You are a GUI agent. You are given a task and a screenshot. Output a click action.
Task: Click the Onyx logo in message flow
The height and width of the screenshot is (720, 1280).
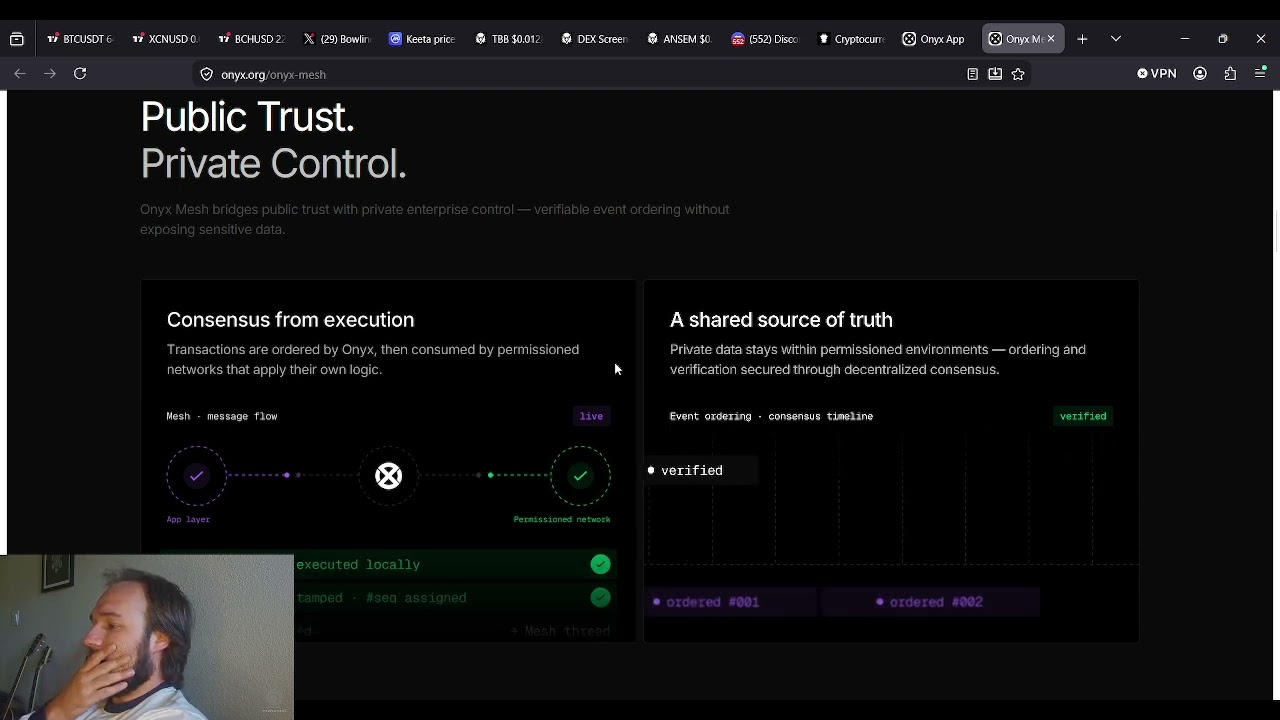pos(388,476)
